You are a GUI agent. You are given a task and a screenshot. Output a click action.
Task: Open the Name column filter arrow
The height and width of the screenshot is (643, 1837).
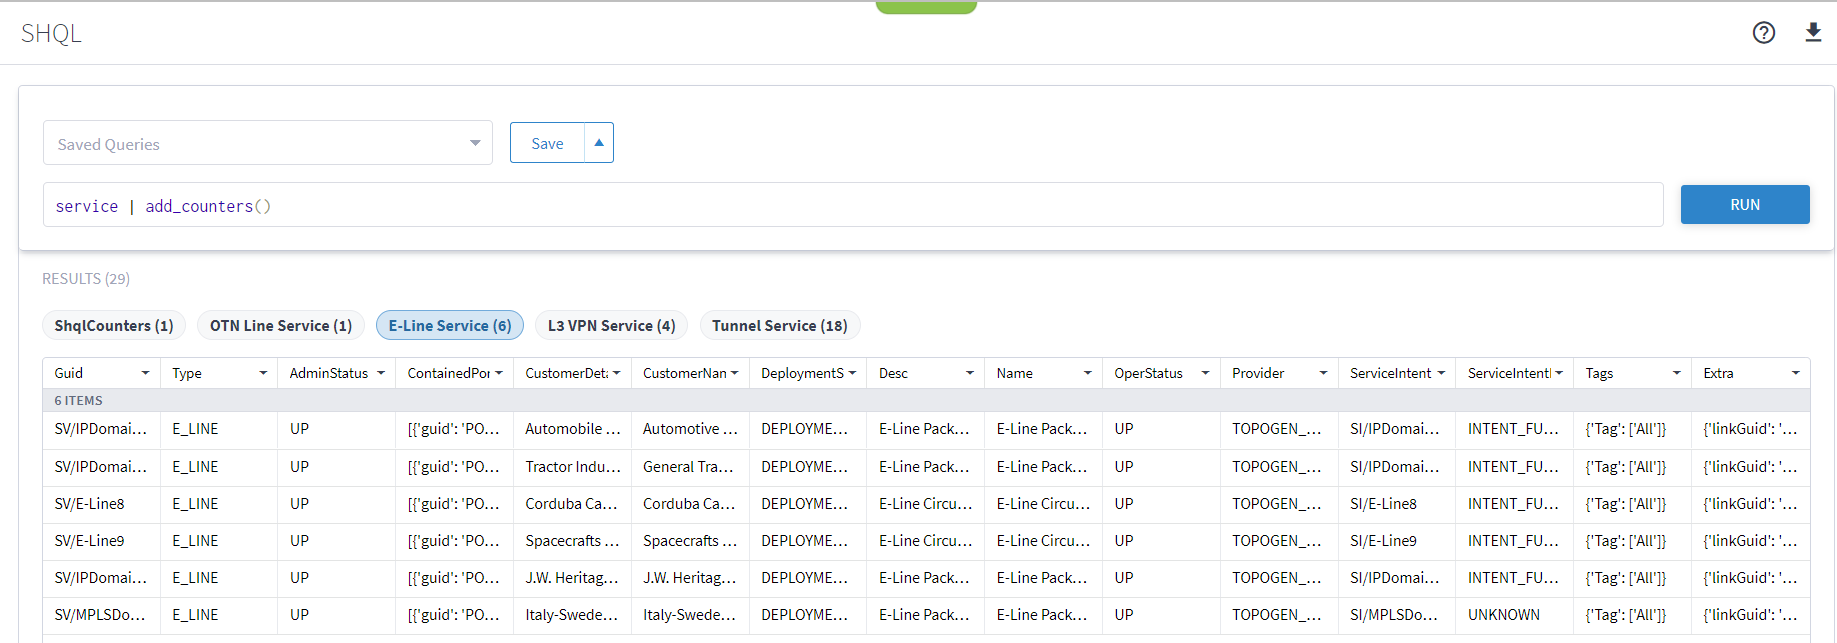tap(1088, 373)
